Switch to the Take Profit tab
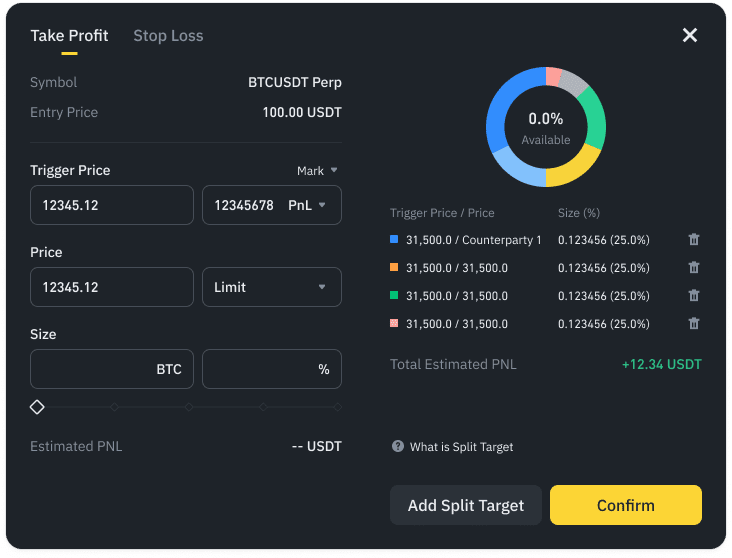Image resolution: width=732 pixels, height=558 pixels. 69,36
